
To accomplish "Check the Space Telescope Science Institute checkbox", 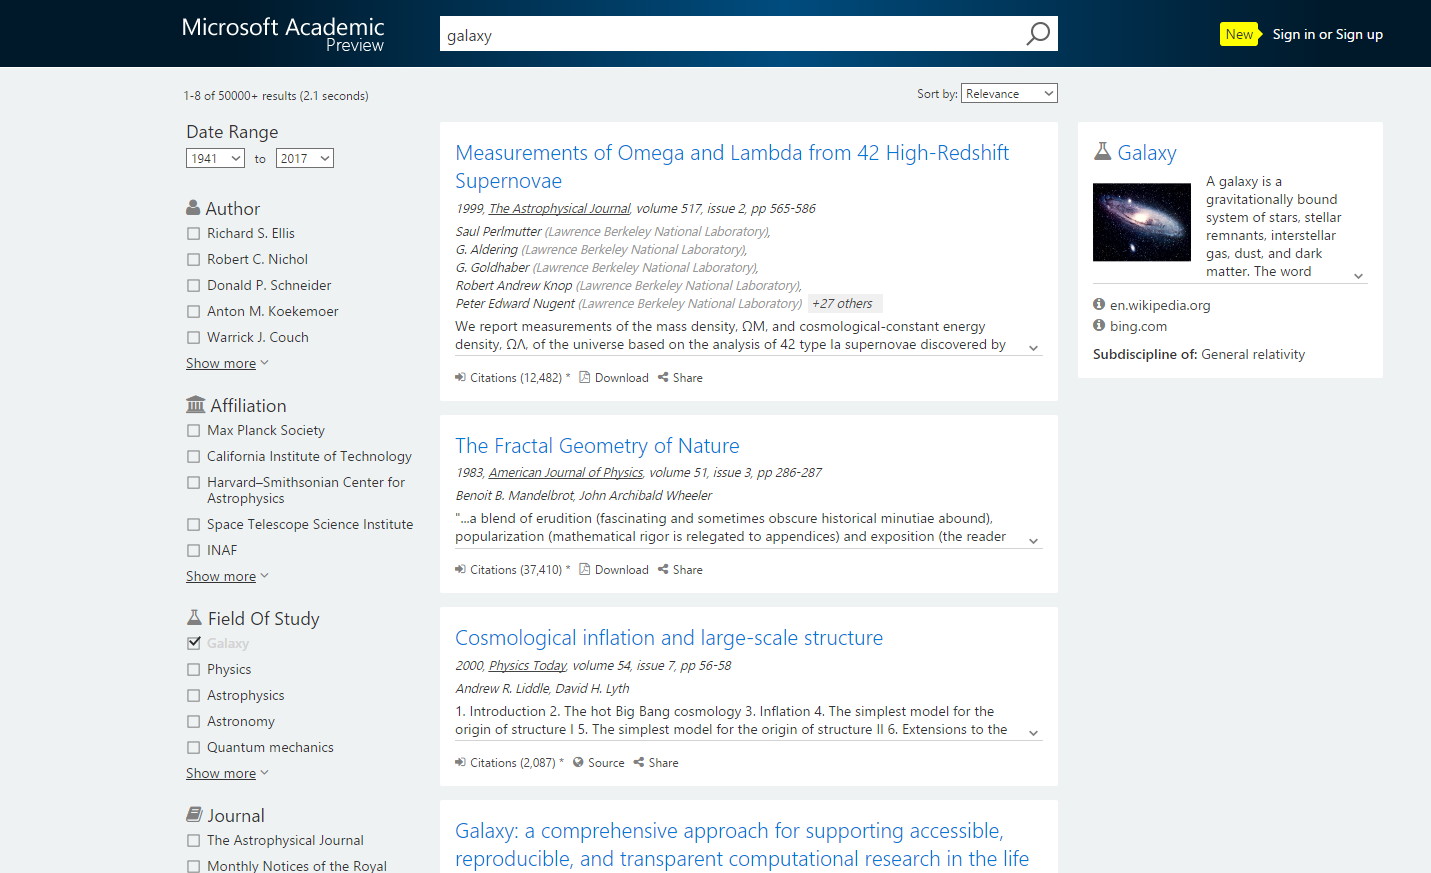I will [x=194, y=525].
